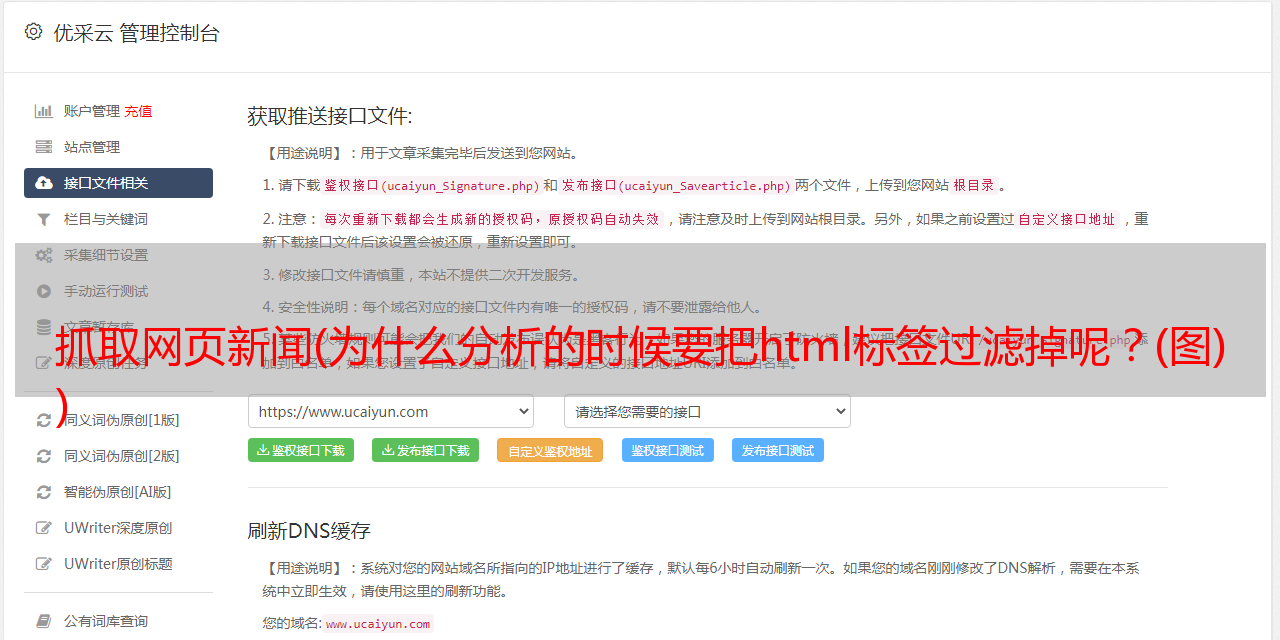
Task: Click the blue 发布接口测试 button
Action: pyautogui.click(x=778, y=450)
